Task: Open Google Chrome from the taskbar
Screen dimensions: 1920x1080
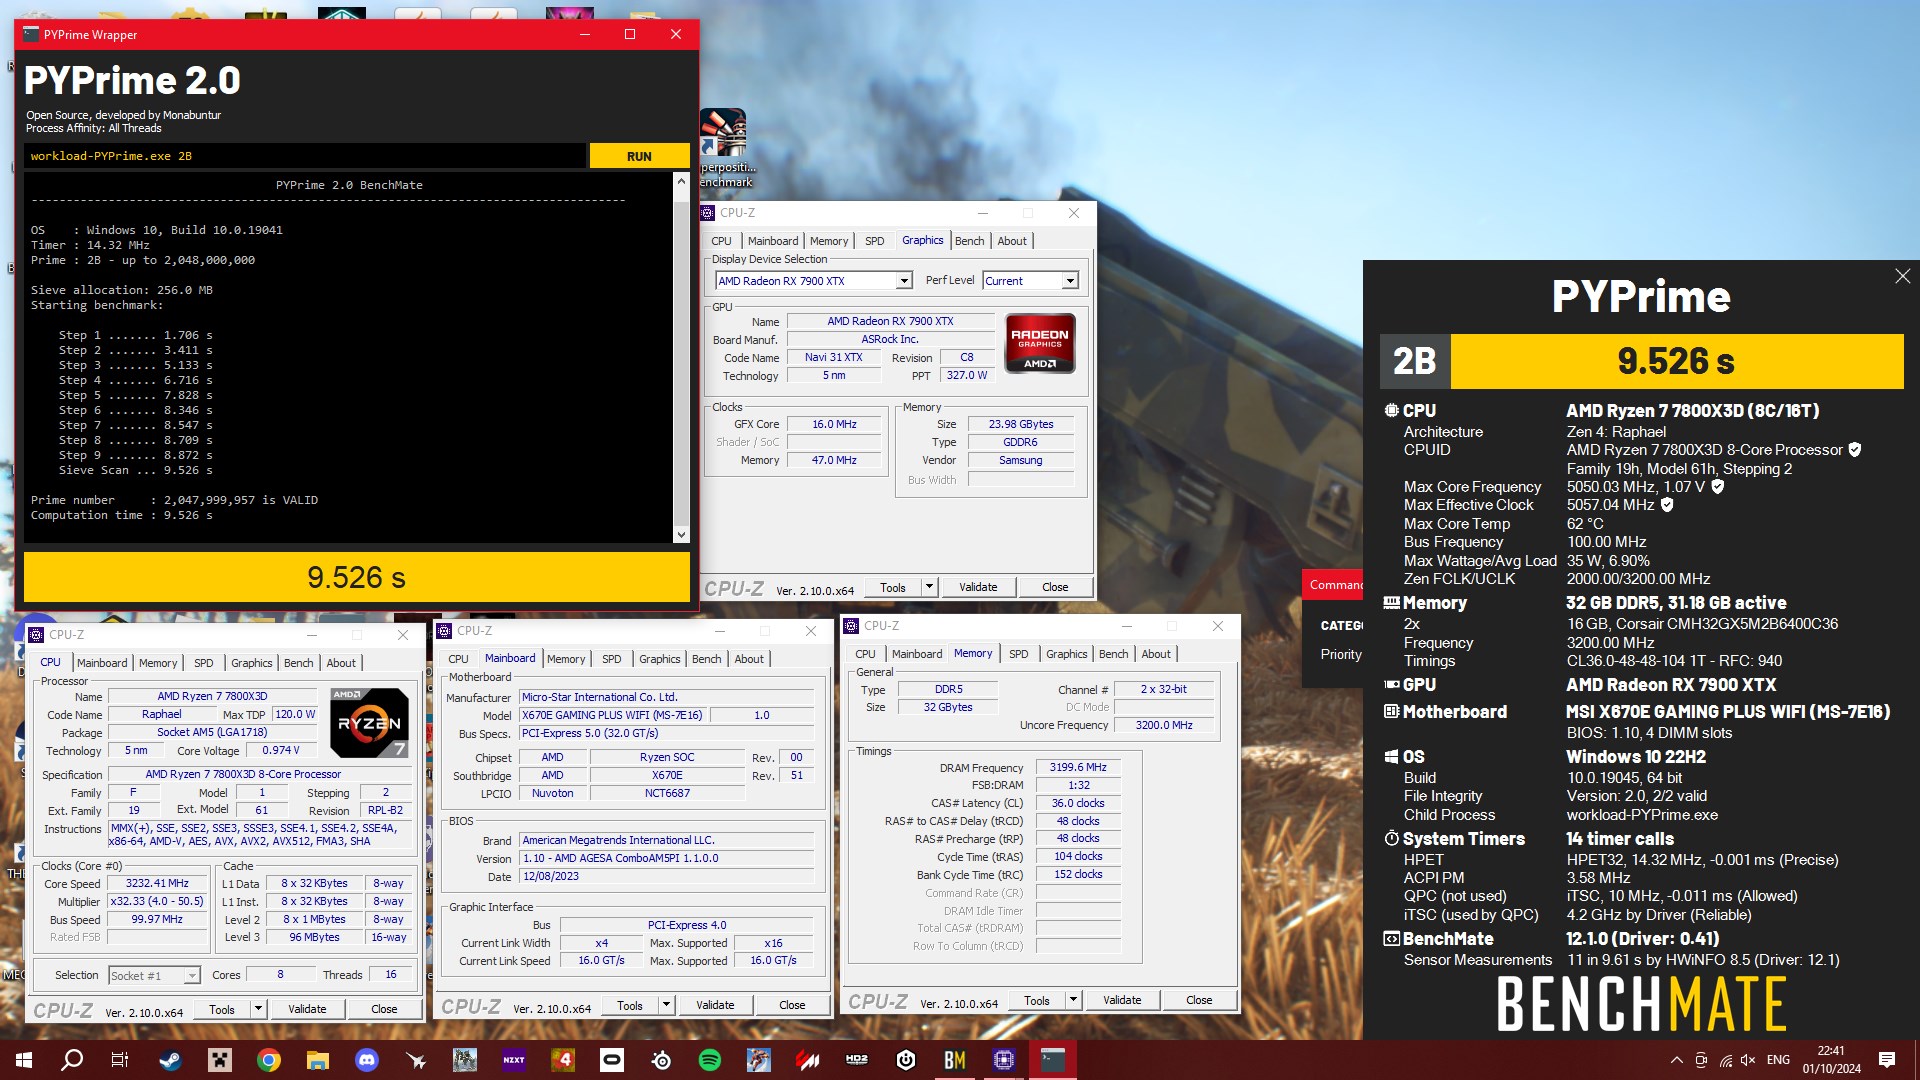Action: pos(269,1060)
